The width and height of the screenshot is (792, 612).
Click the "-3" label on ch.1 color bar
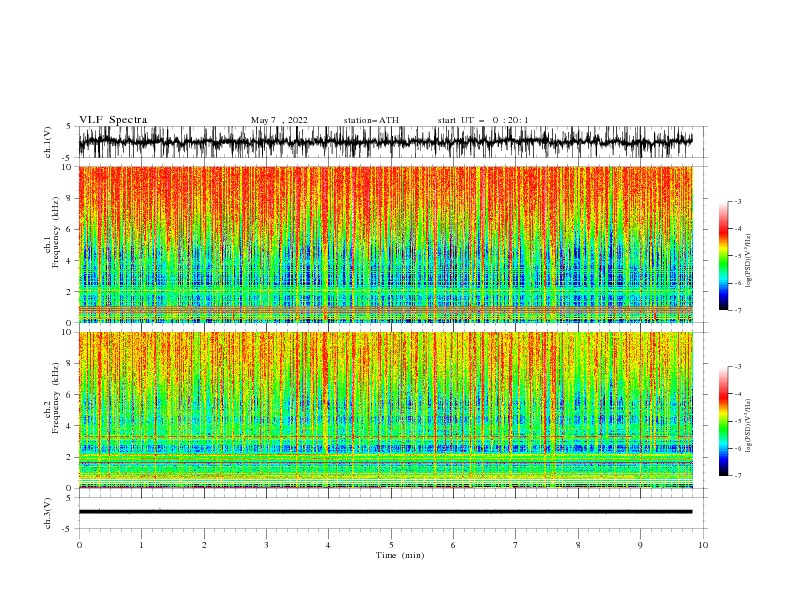pos(737,201)
